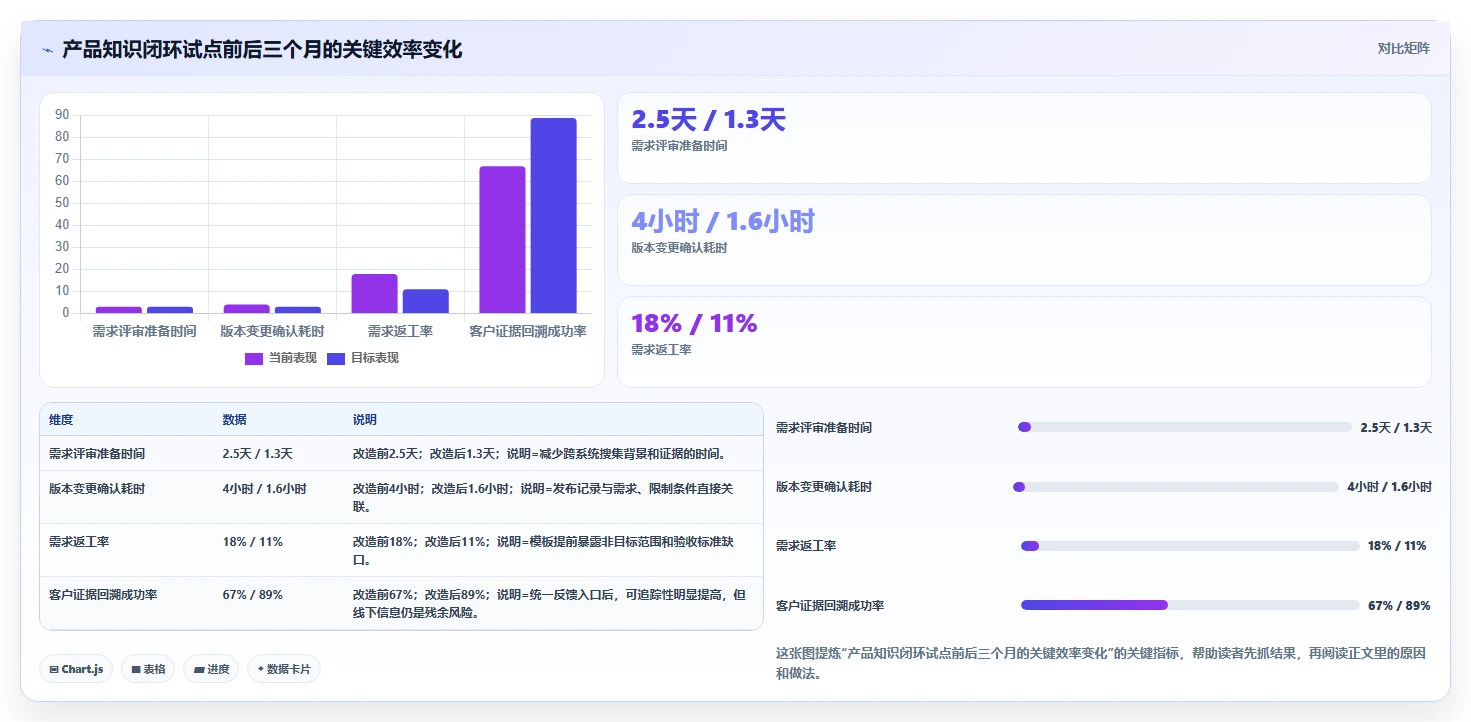Click the 需求评审准备时间 x-axis label
The width and height of the screenshot is (1471, 722).
[145, 331]
